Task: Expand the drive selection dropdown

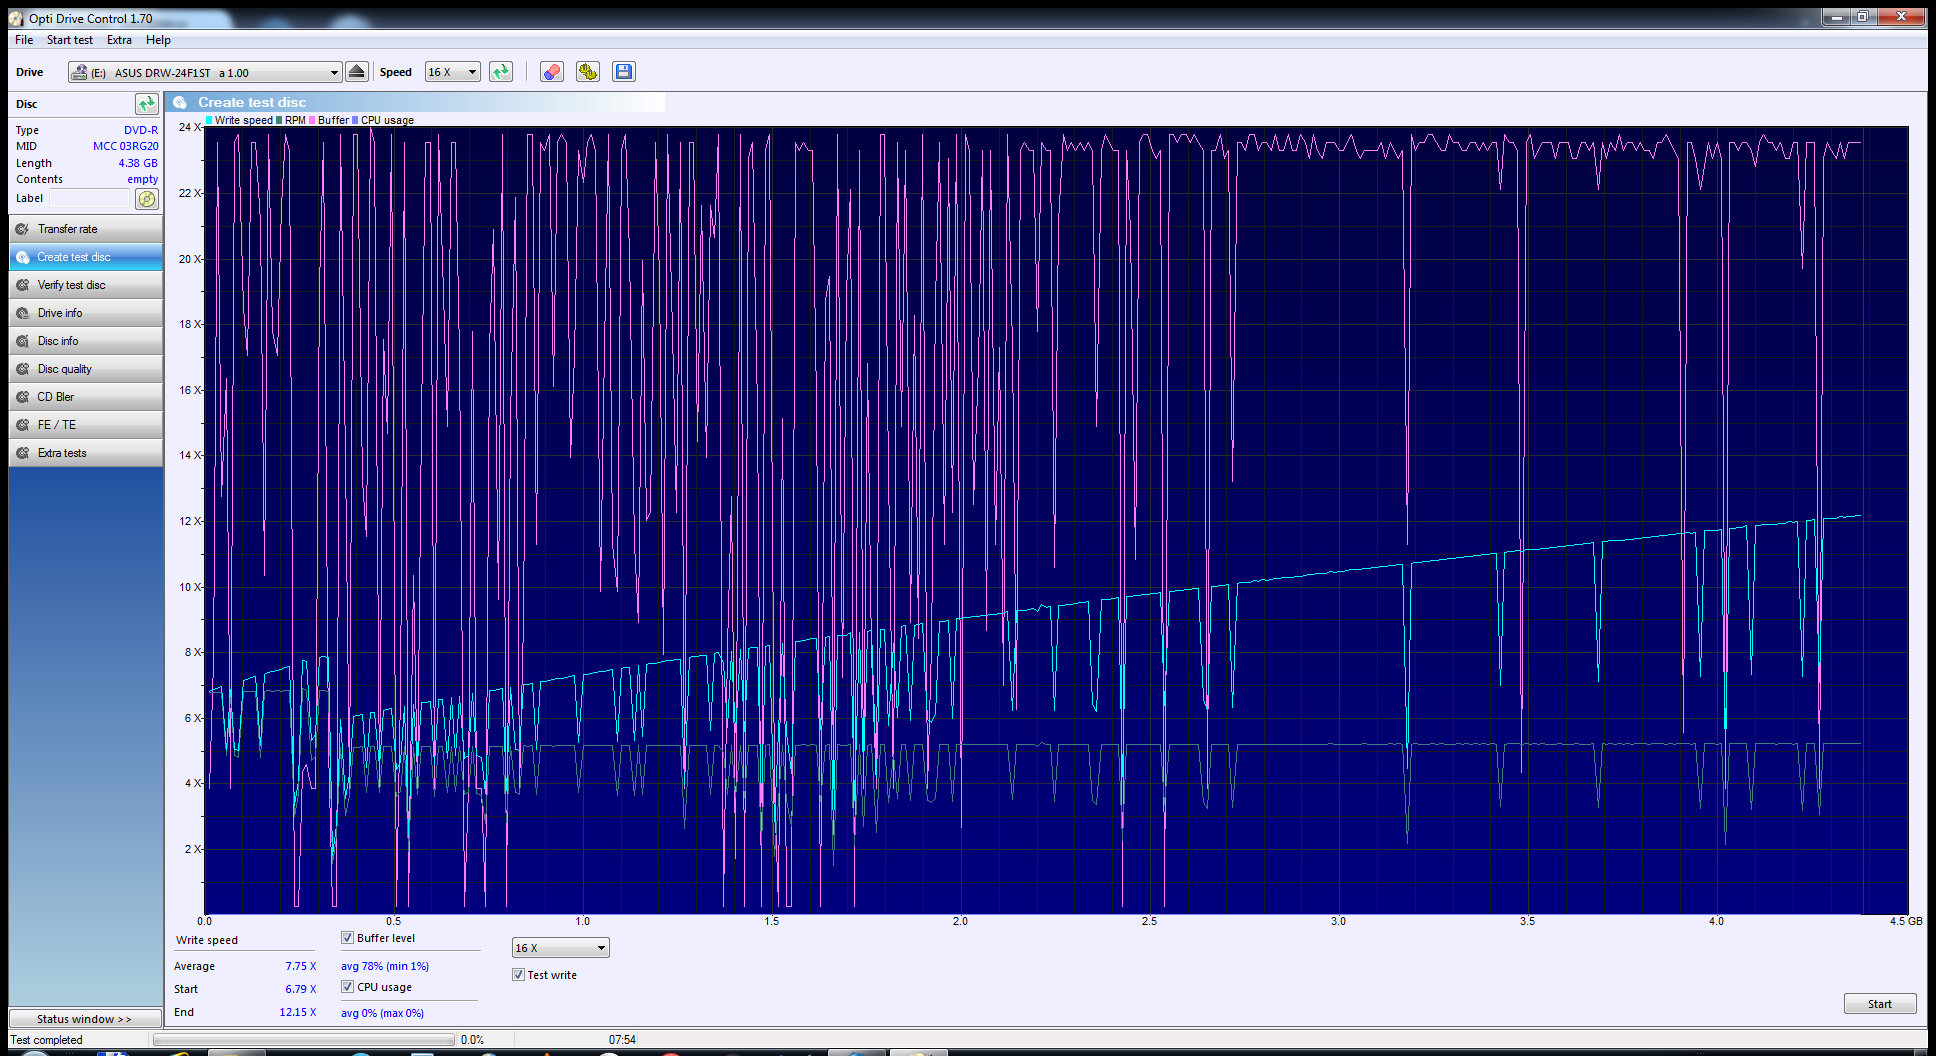Action: [334, 73]
